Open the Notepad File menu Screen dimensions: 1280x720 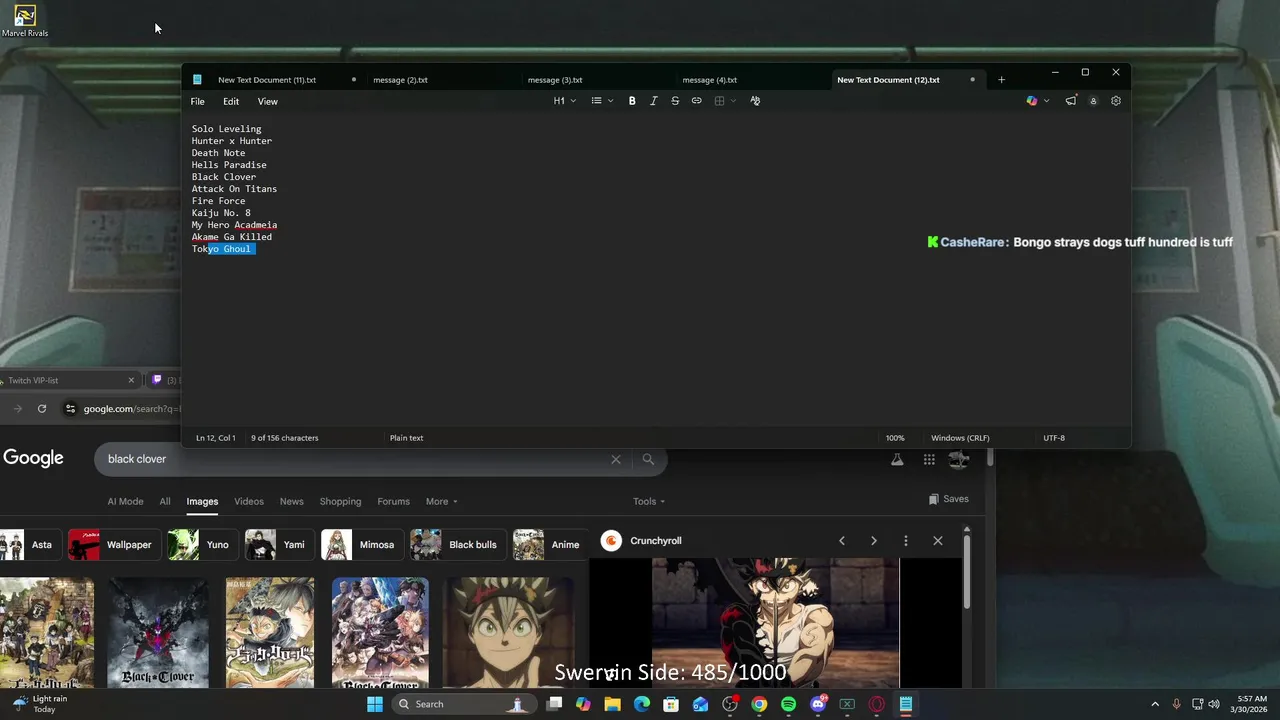198,101
